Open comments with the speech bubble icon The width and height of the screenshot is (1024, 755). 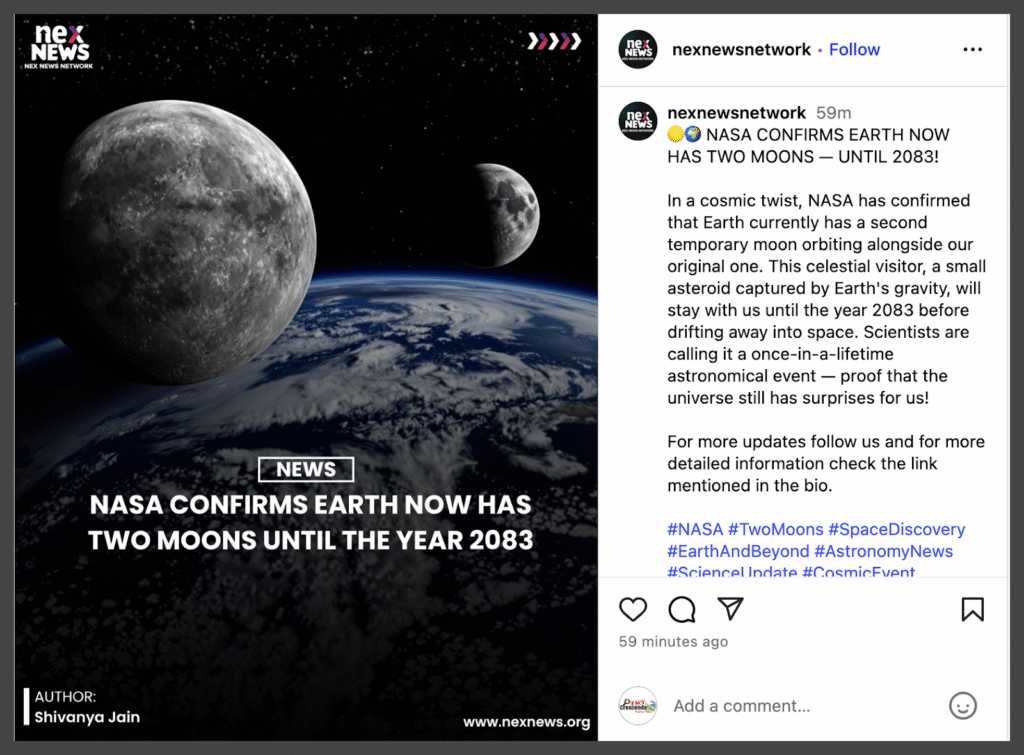(682, 609)
